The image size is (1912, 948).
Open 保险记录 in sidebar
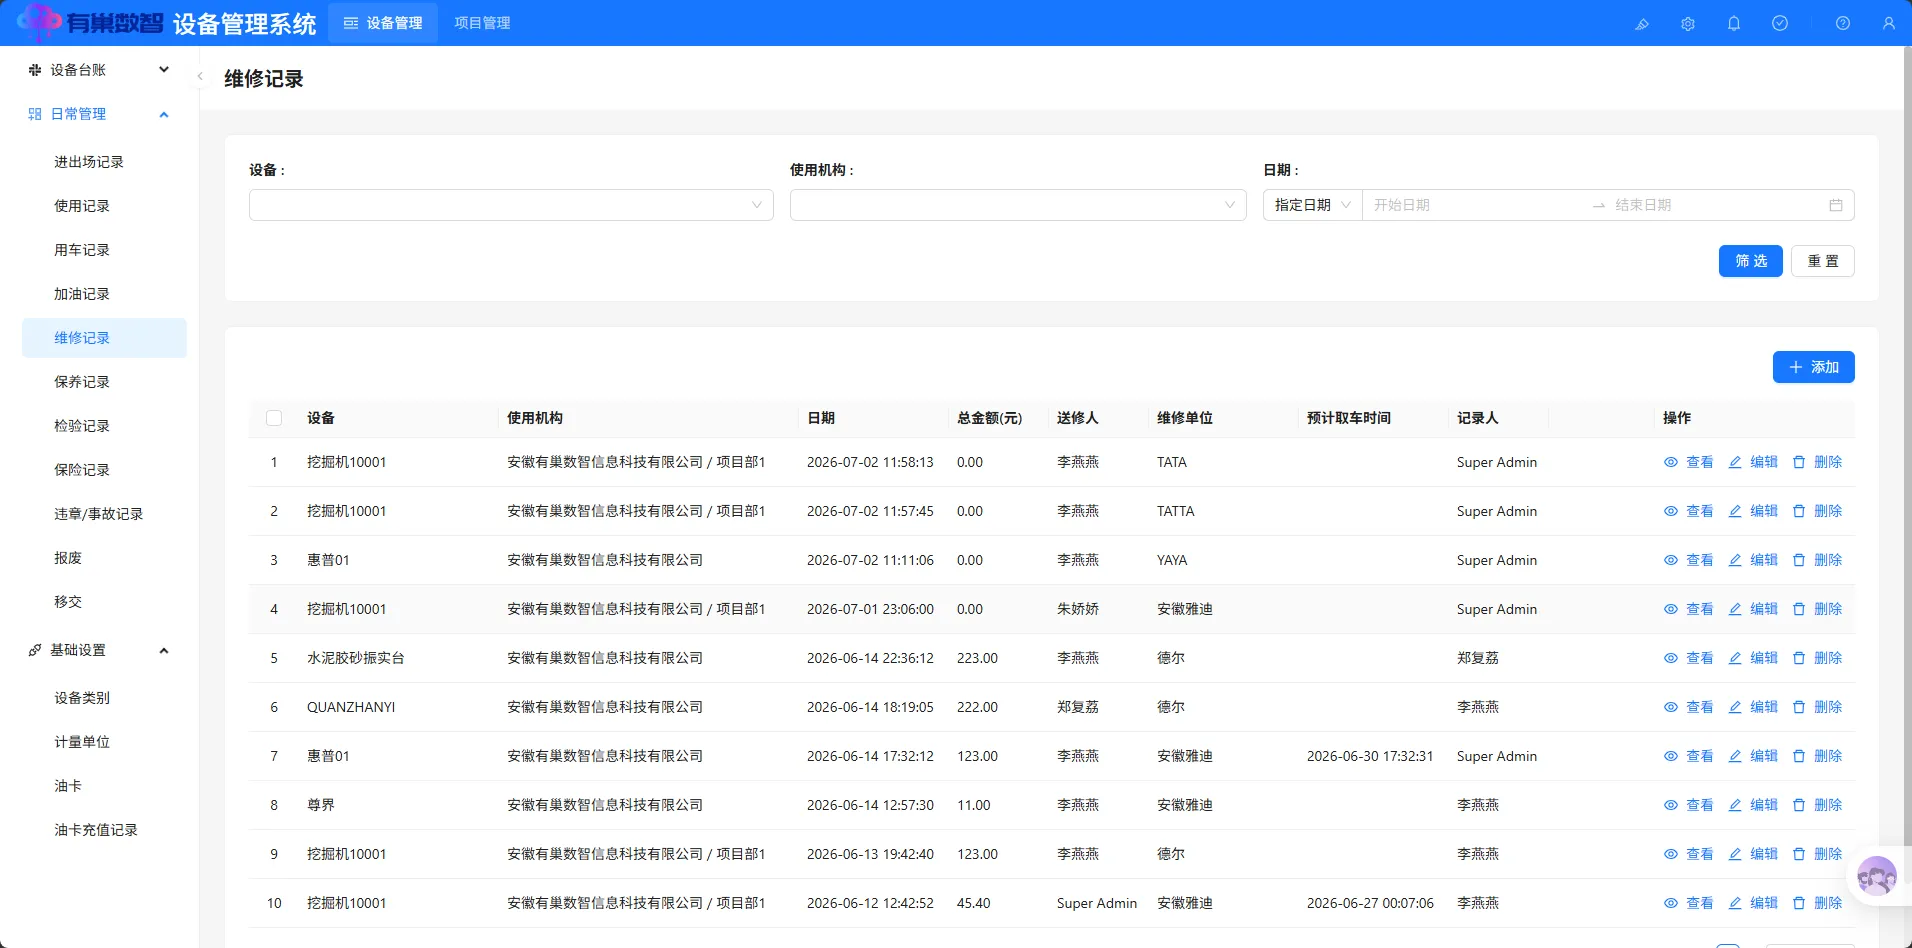point(104,470)
